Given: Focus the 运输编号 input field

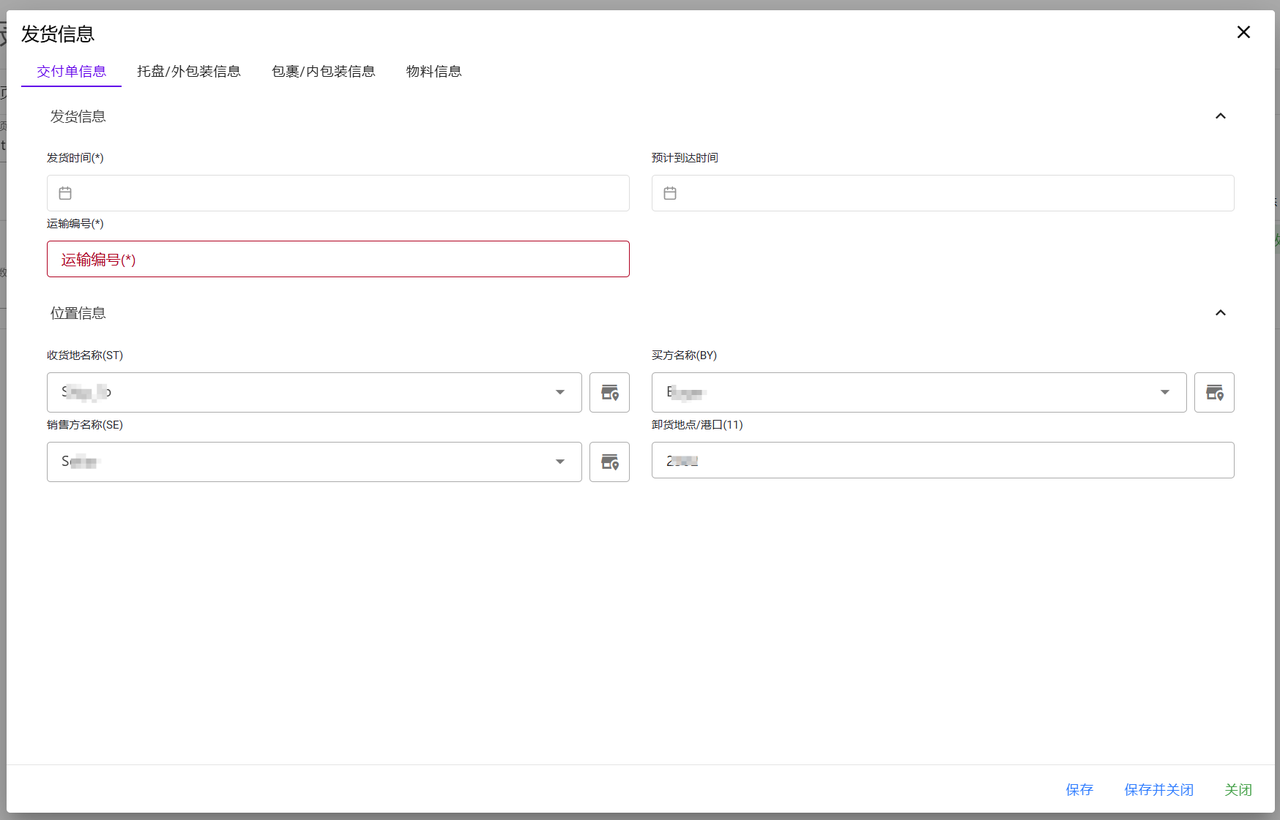Looking at the screenshot, I should [x=338, y=259].
